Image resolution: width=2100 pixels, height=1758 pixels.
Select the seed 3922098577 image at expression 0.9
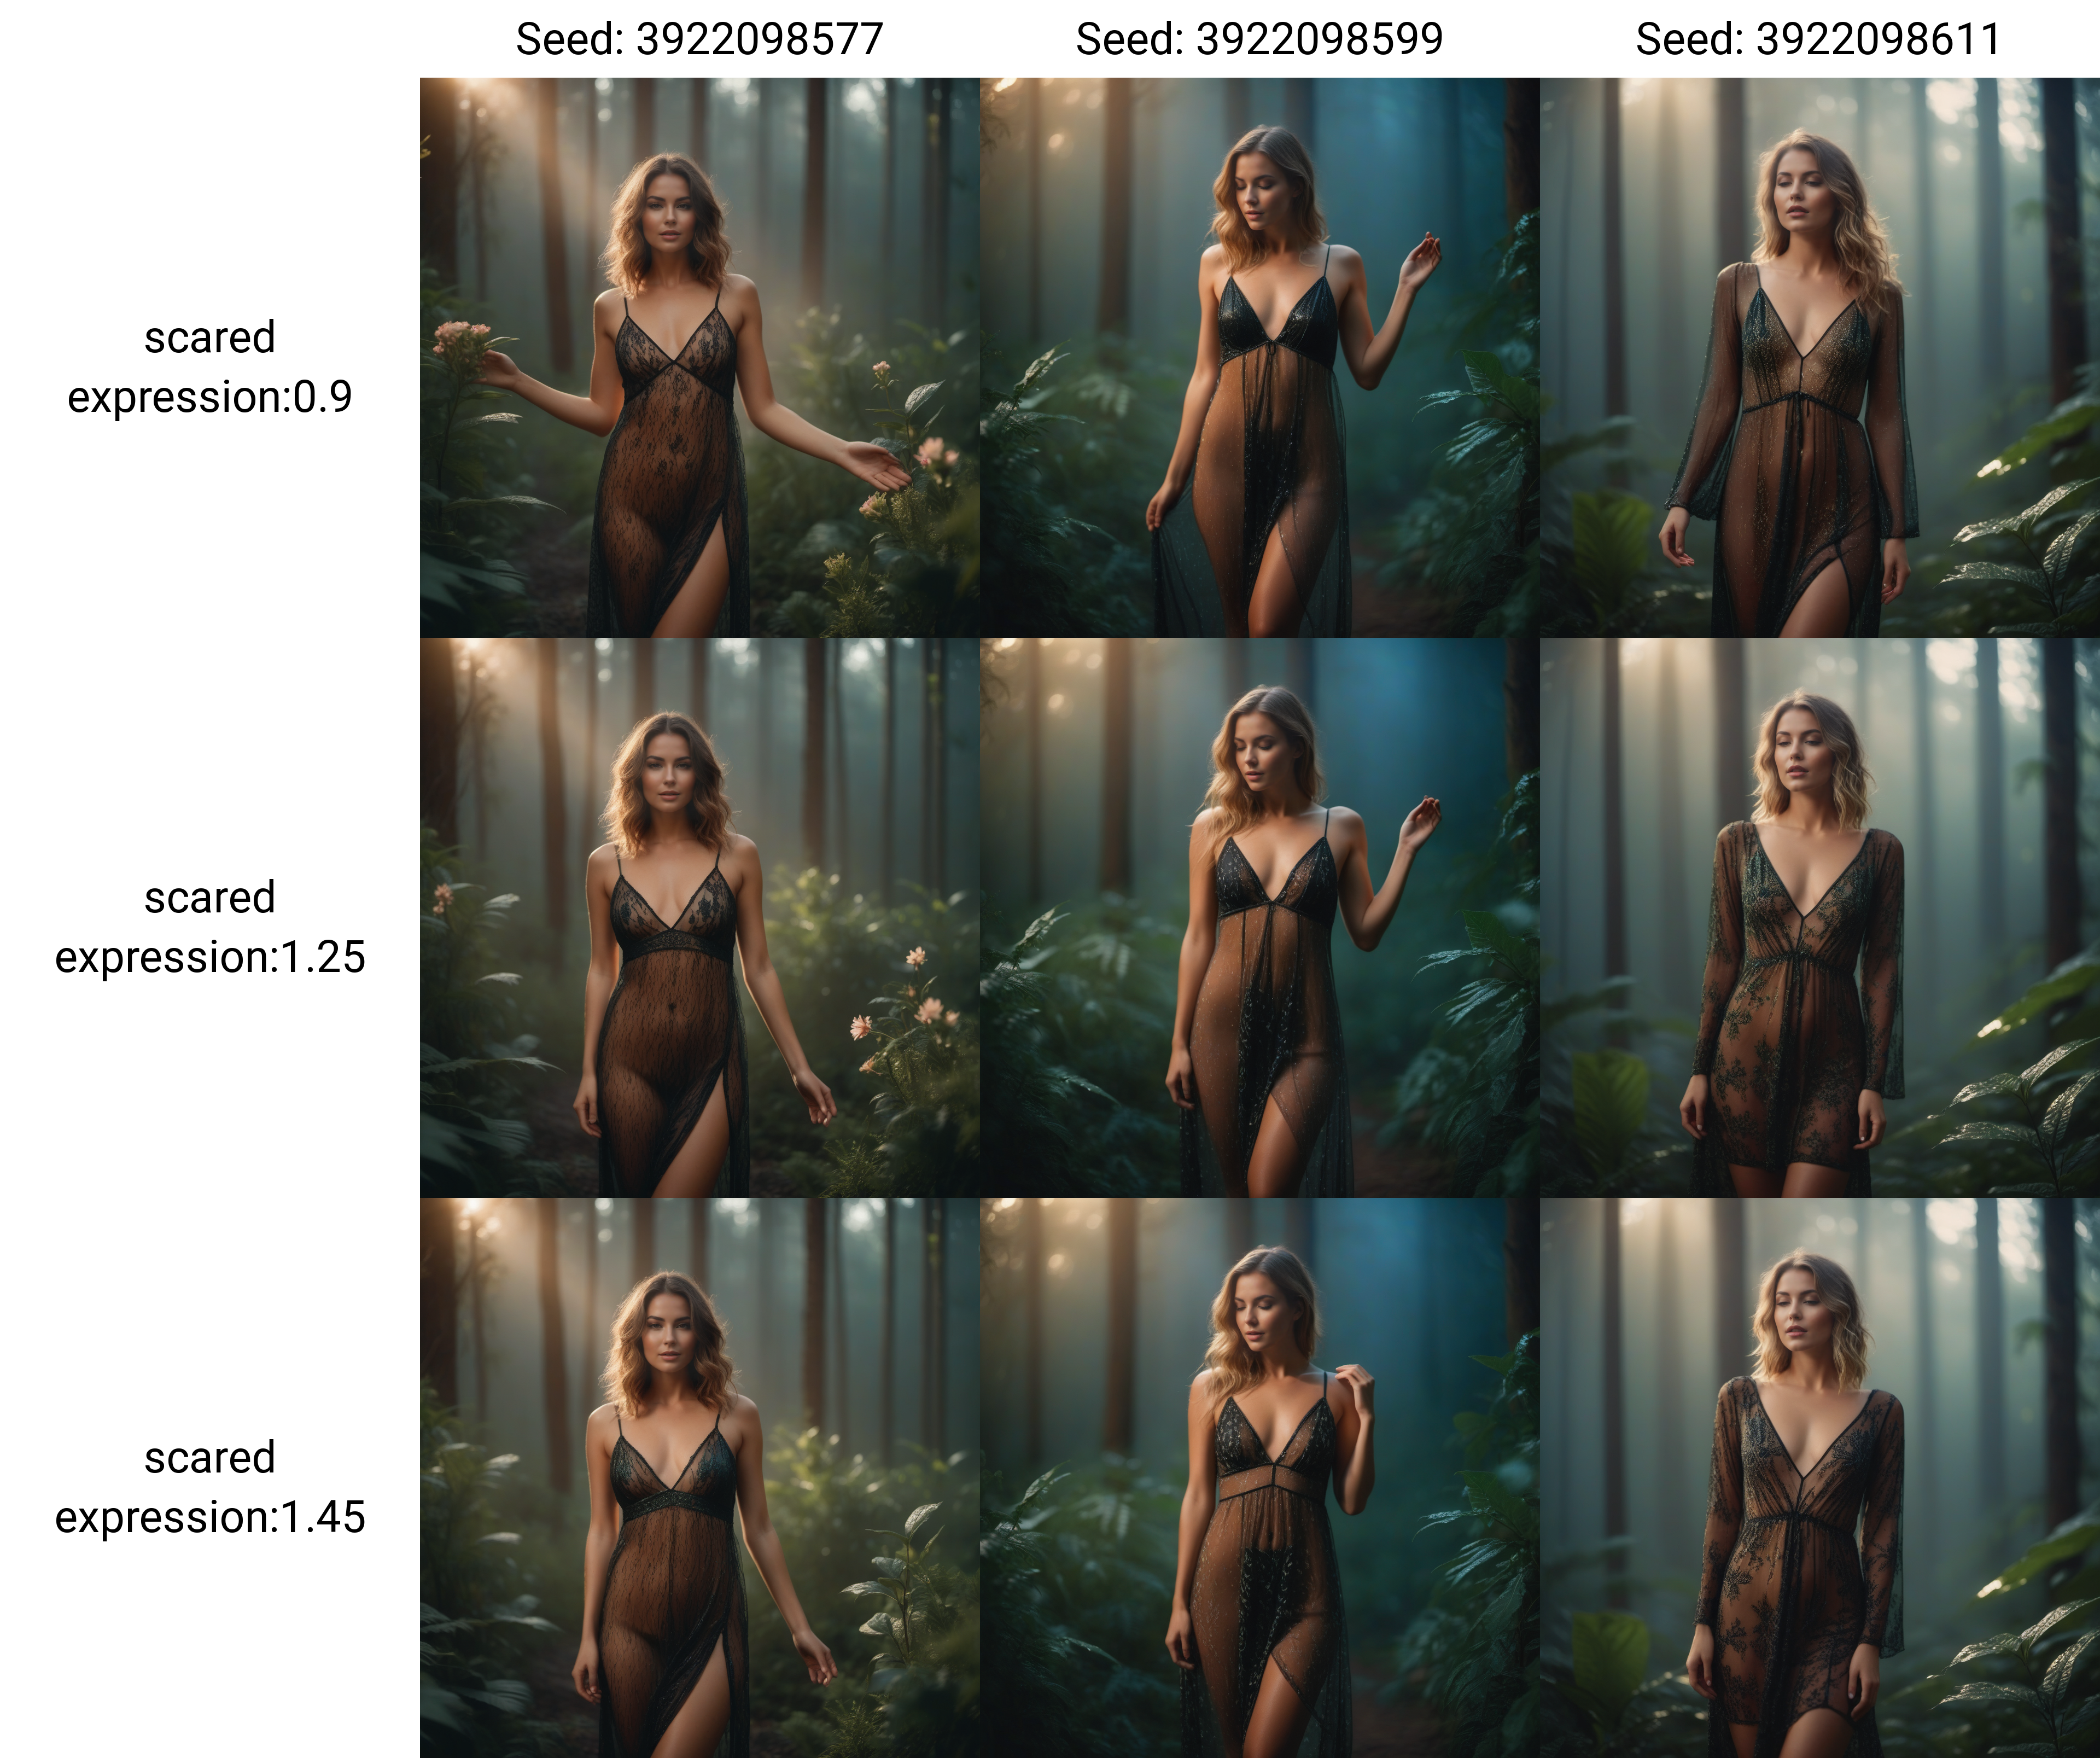pos(699,358)
